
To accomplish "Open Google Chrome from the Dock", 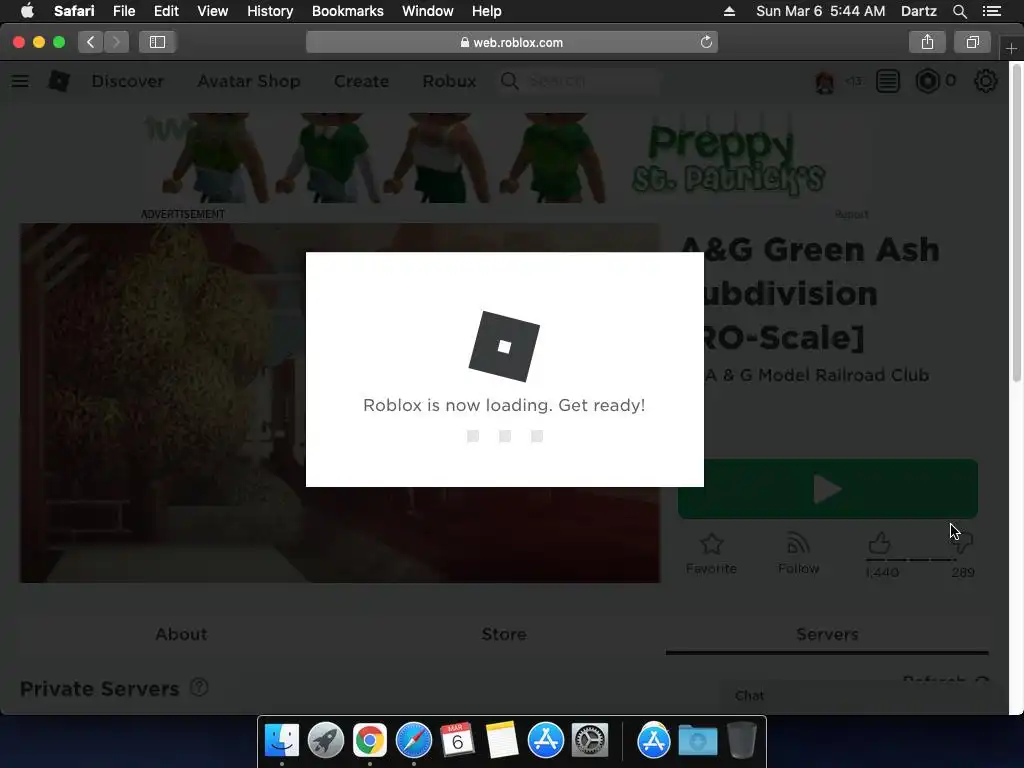I will (x=370, y=740).
